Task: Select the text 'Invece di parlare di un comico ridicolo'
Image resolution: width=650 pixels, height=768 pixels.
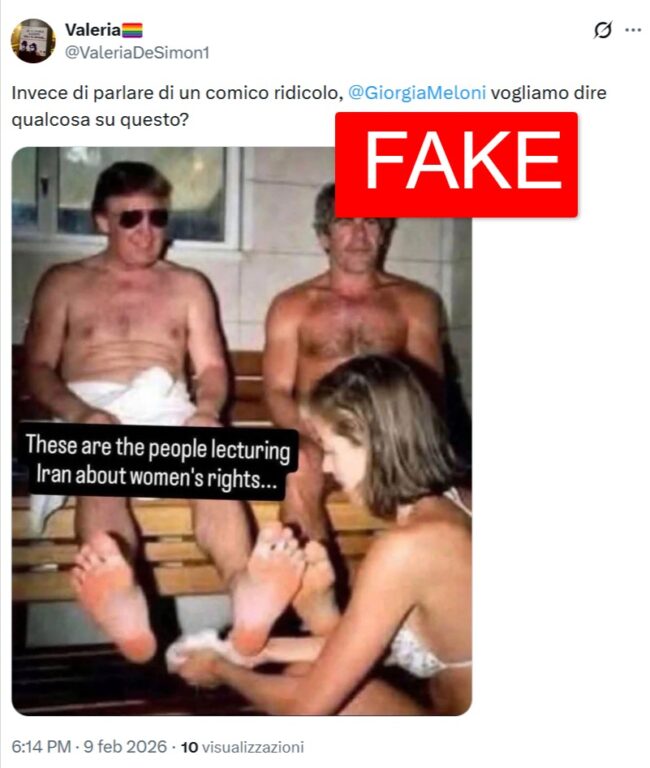Action: pyautogui.click(x=175, y=93)
